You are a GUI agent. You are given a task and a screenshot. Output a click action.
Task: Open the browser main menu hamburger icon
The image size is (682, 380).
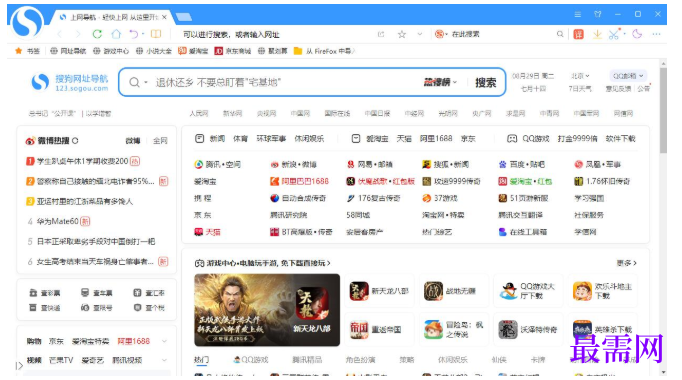(578, 14)
